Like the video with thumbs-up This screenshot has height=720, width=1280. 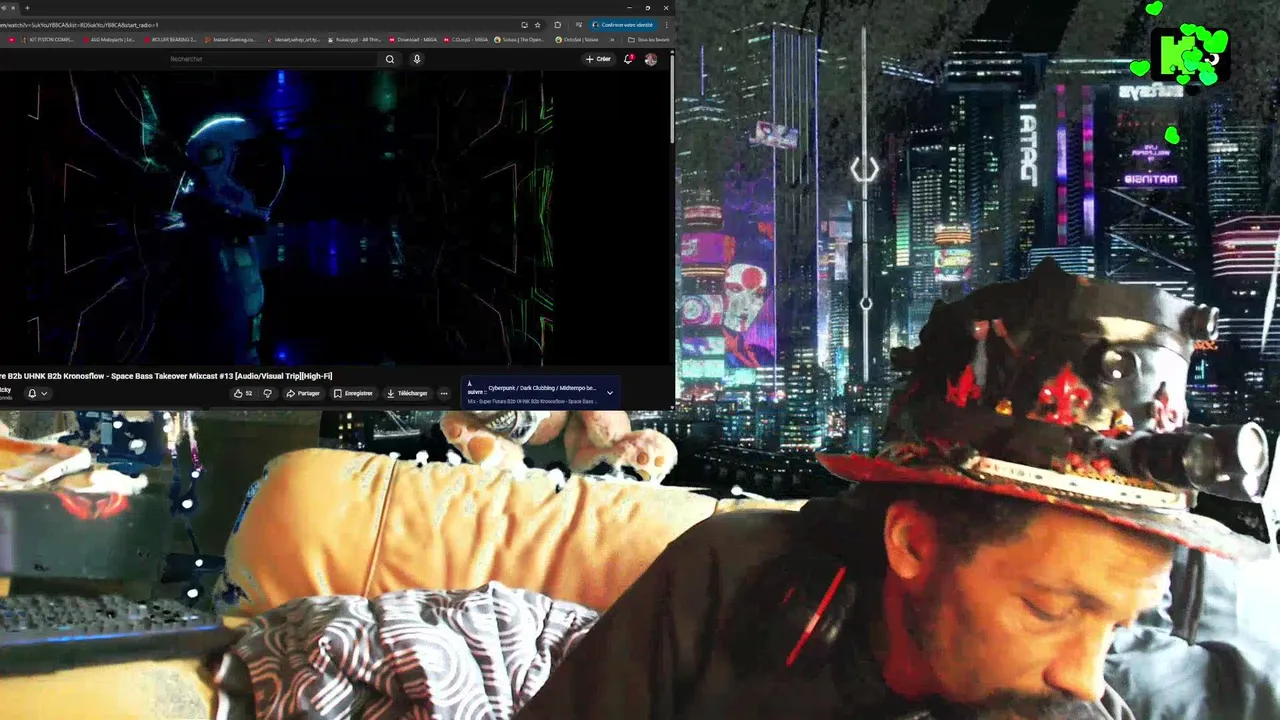(x=243, y=393)
